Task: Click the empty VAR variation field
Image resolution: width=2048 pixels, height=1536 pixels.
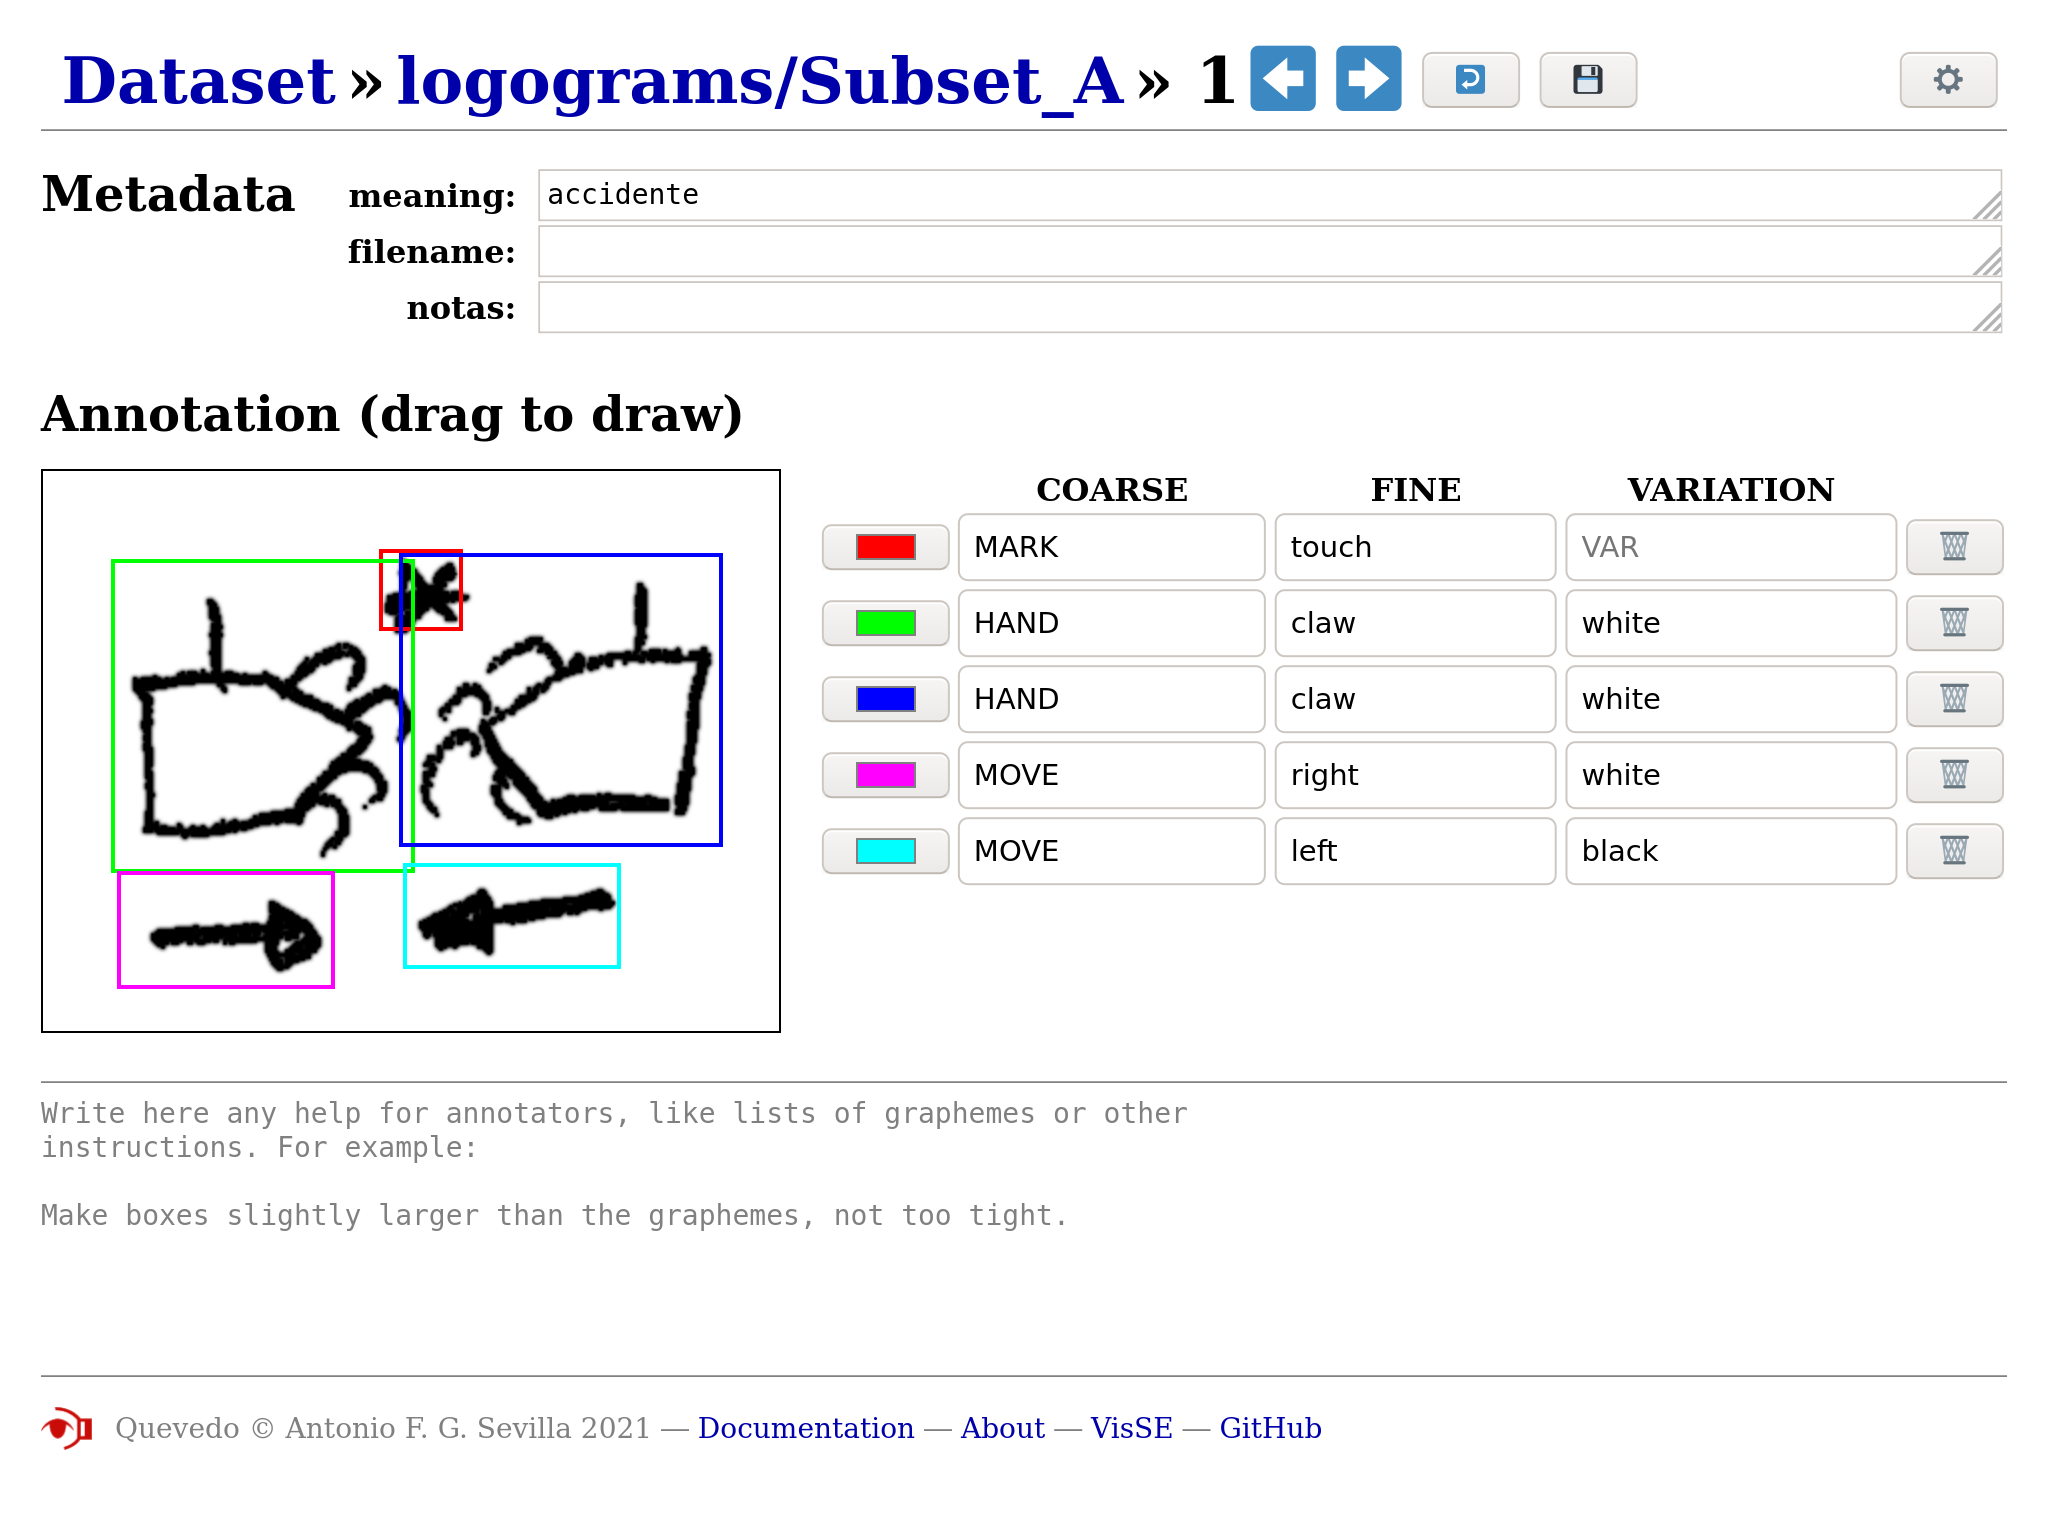Action: point(1729,547)
